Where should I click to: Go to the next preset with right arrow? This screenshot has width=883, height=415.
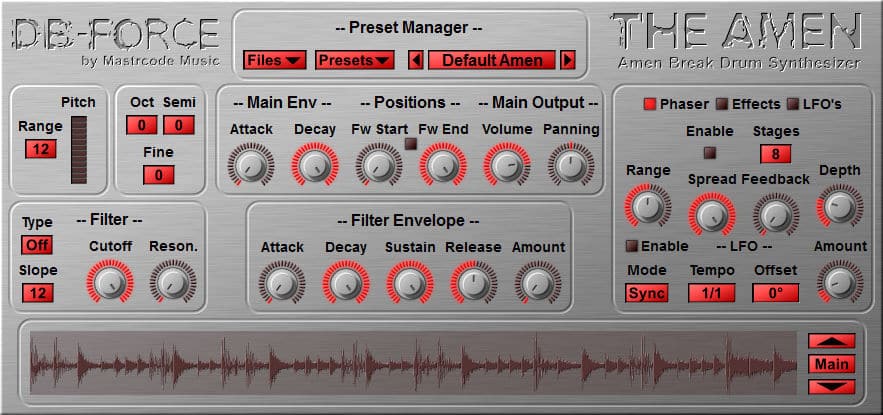coord(568,60)
